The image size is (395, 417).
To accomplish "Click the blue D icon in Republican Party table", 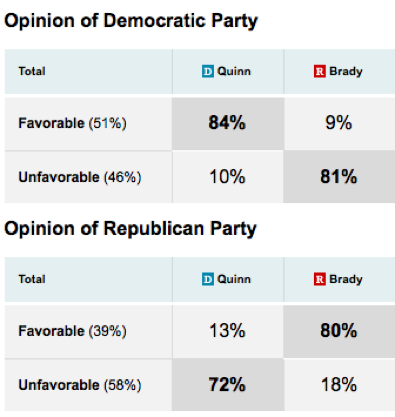I will point(208,279).
